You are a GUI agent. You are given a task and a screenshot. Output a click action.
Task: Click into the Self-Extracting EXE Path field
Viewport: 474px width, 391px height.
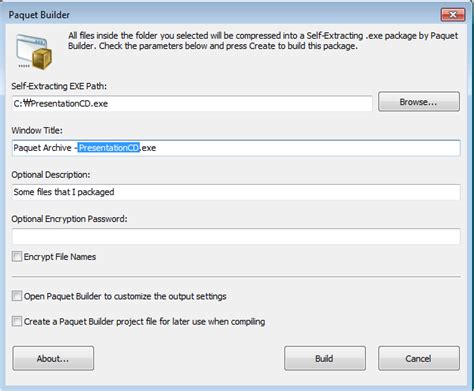[x=192, y=104]
